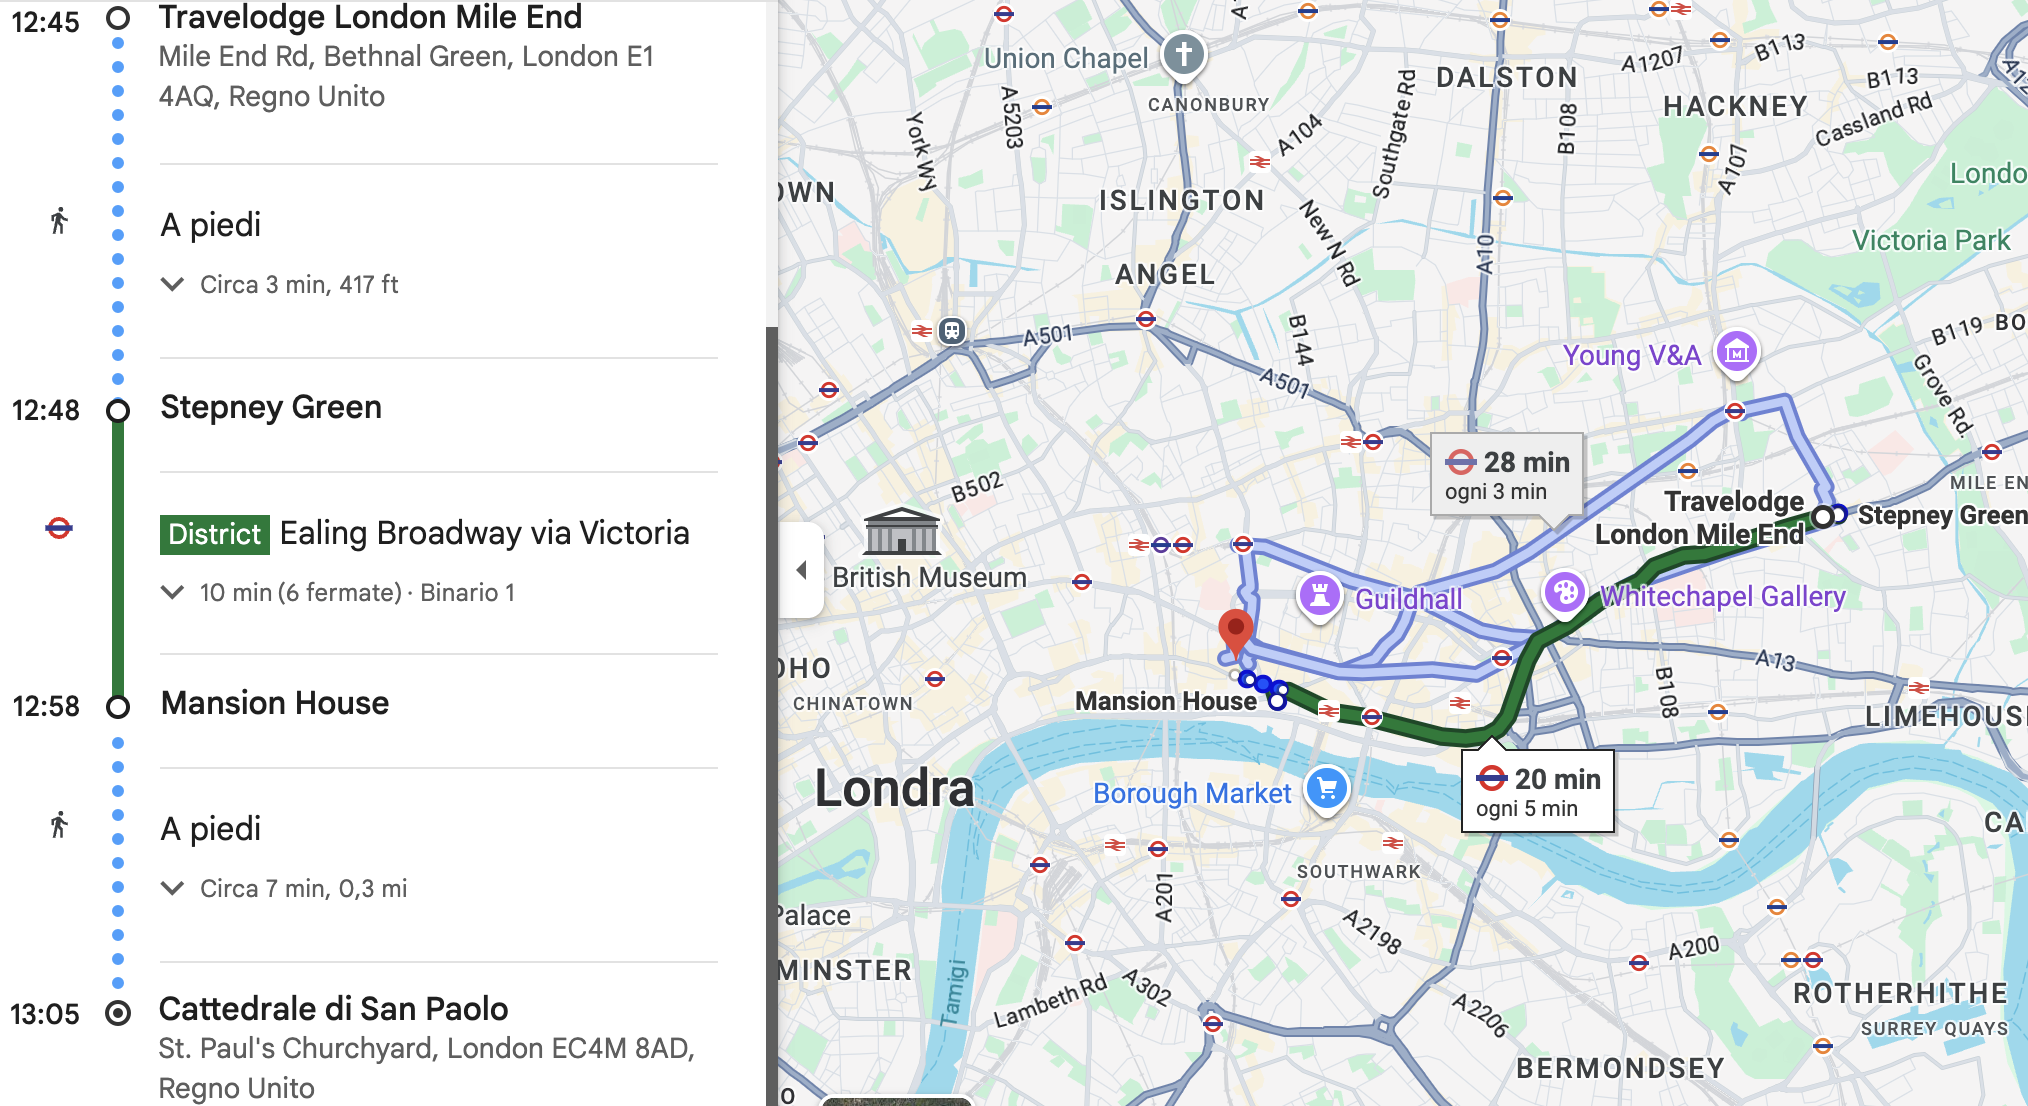
Task: Click the Stepney Green station stop
Action: [271, 408]
